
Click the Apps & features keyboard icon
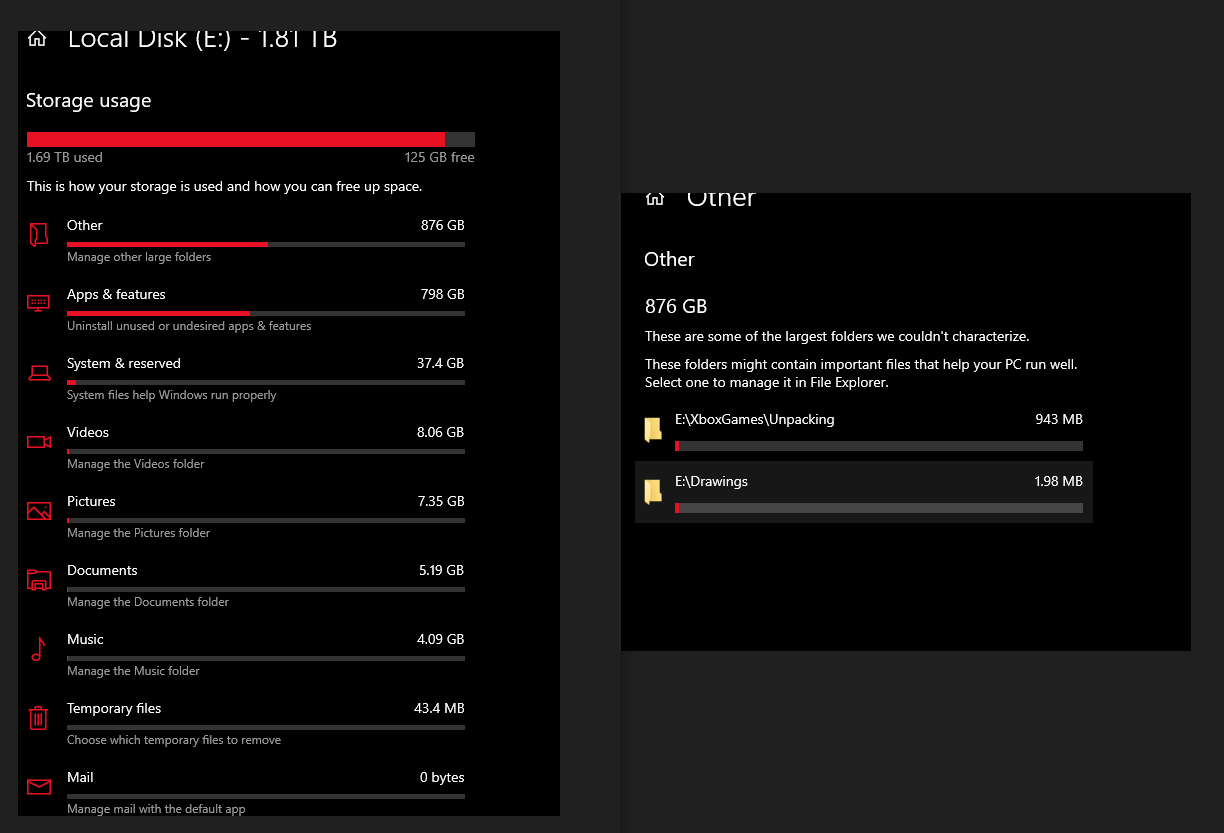[39, 302]
